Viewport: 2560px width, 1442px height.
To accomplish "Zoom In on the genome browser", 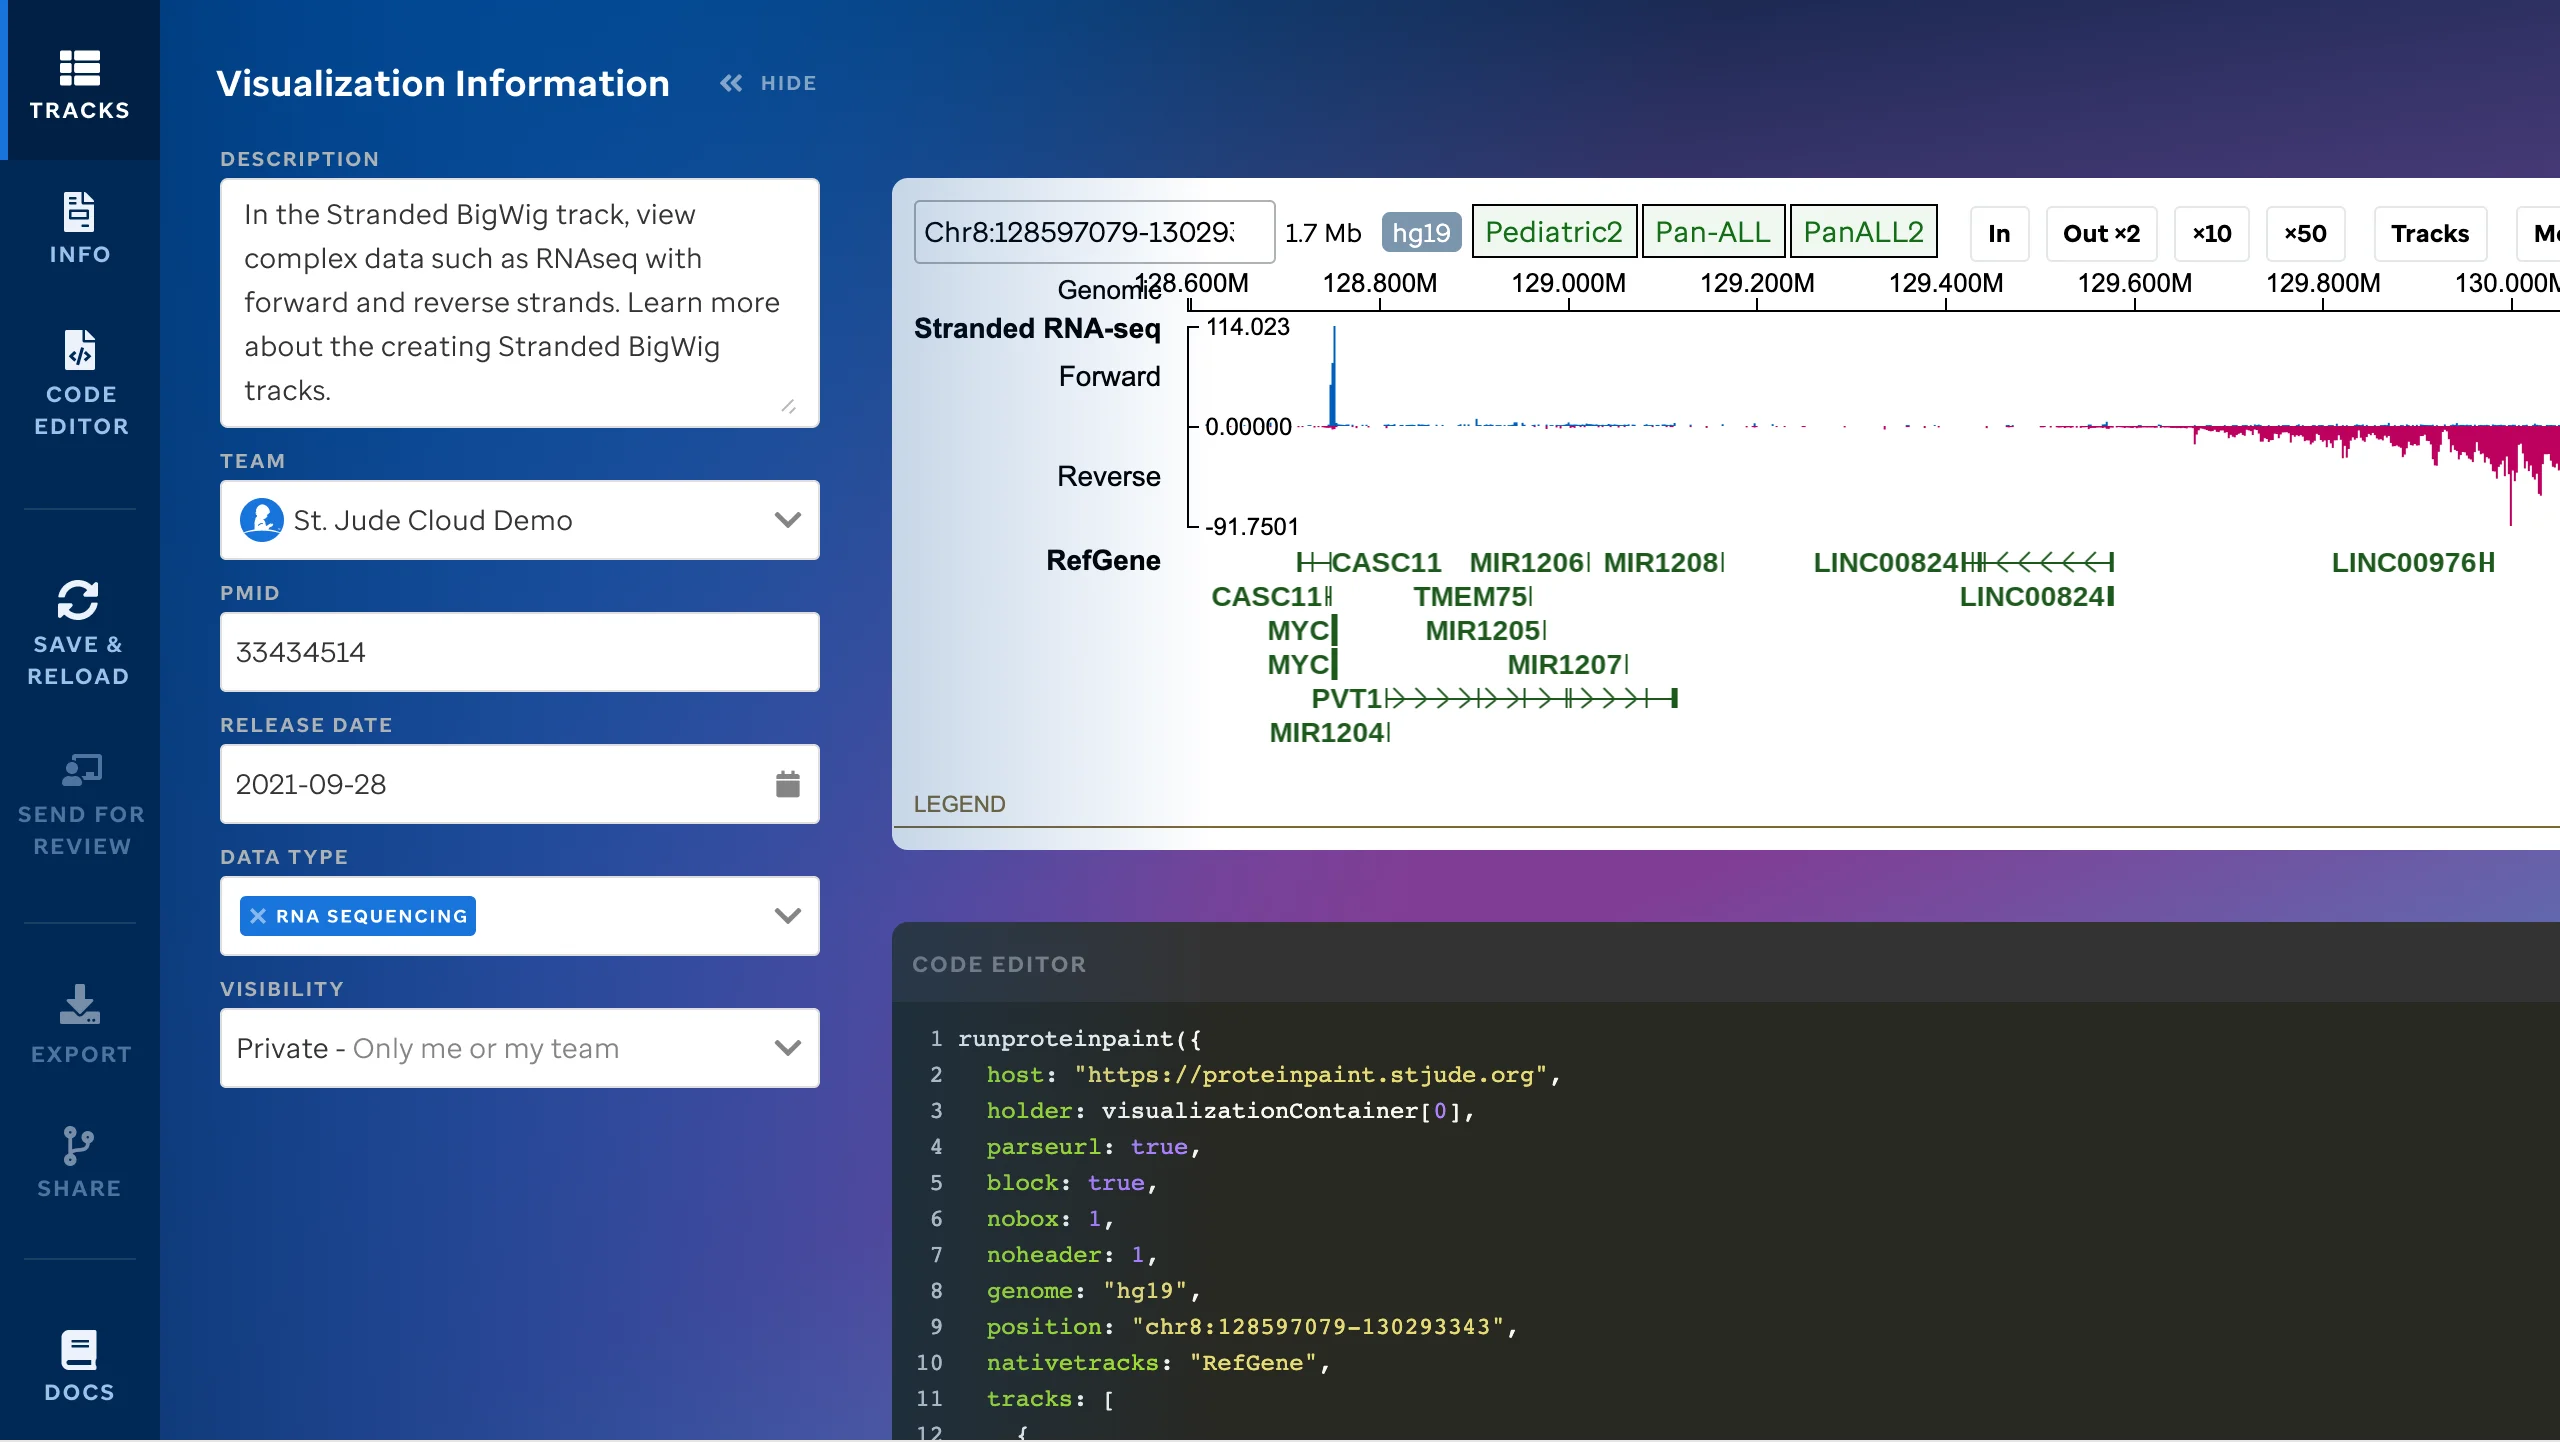I will (1999, 233).
